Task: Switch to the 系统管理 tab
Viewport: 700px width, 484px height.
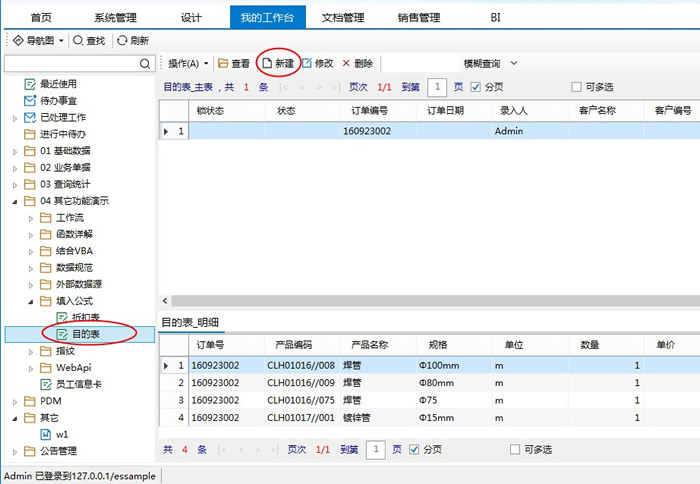Action: coord(115,17)
